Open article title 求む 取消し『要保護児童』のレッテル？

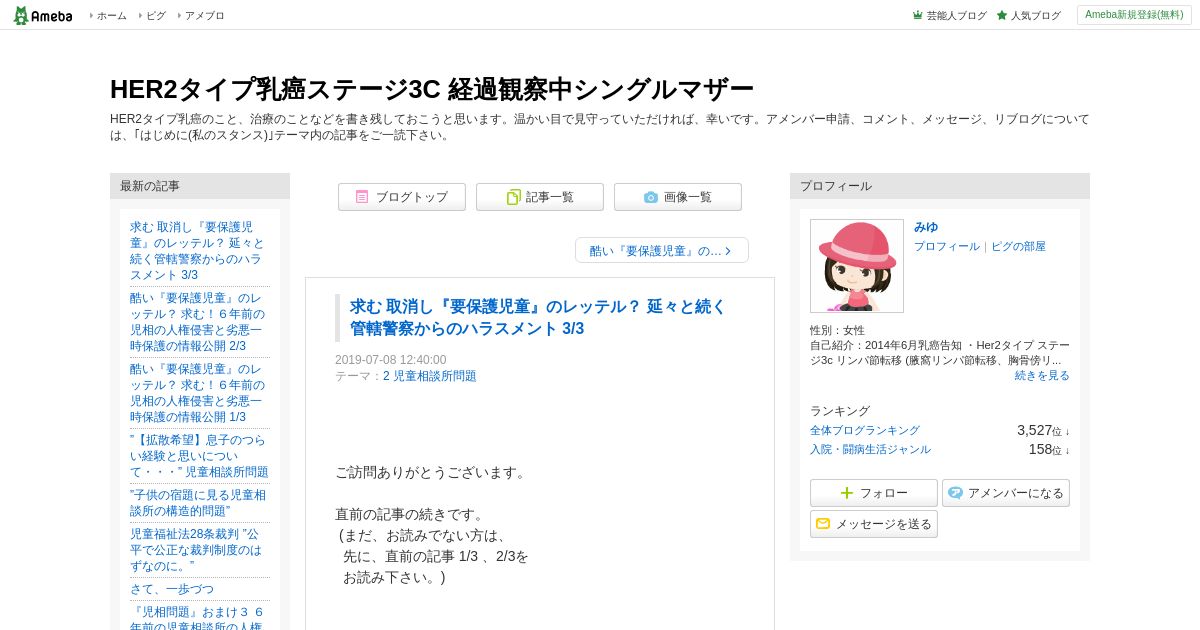coord(538,318)
